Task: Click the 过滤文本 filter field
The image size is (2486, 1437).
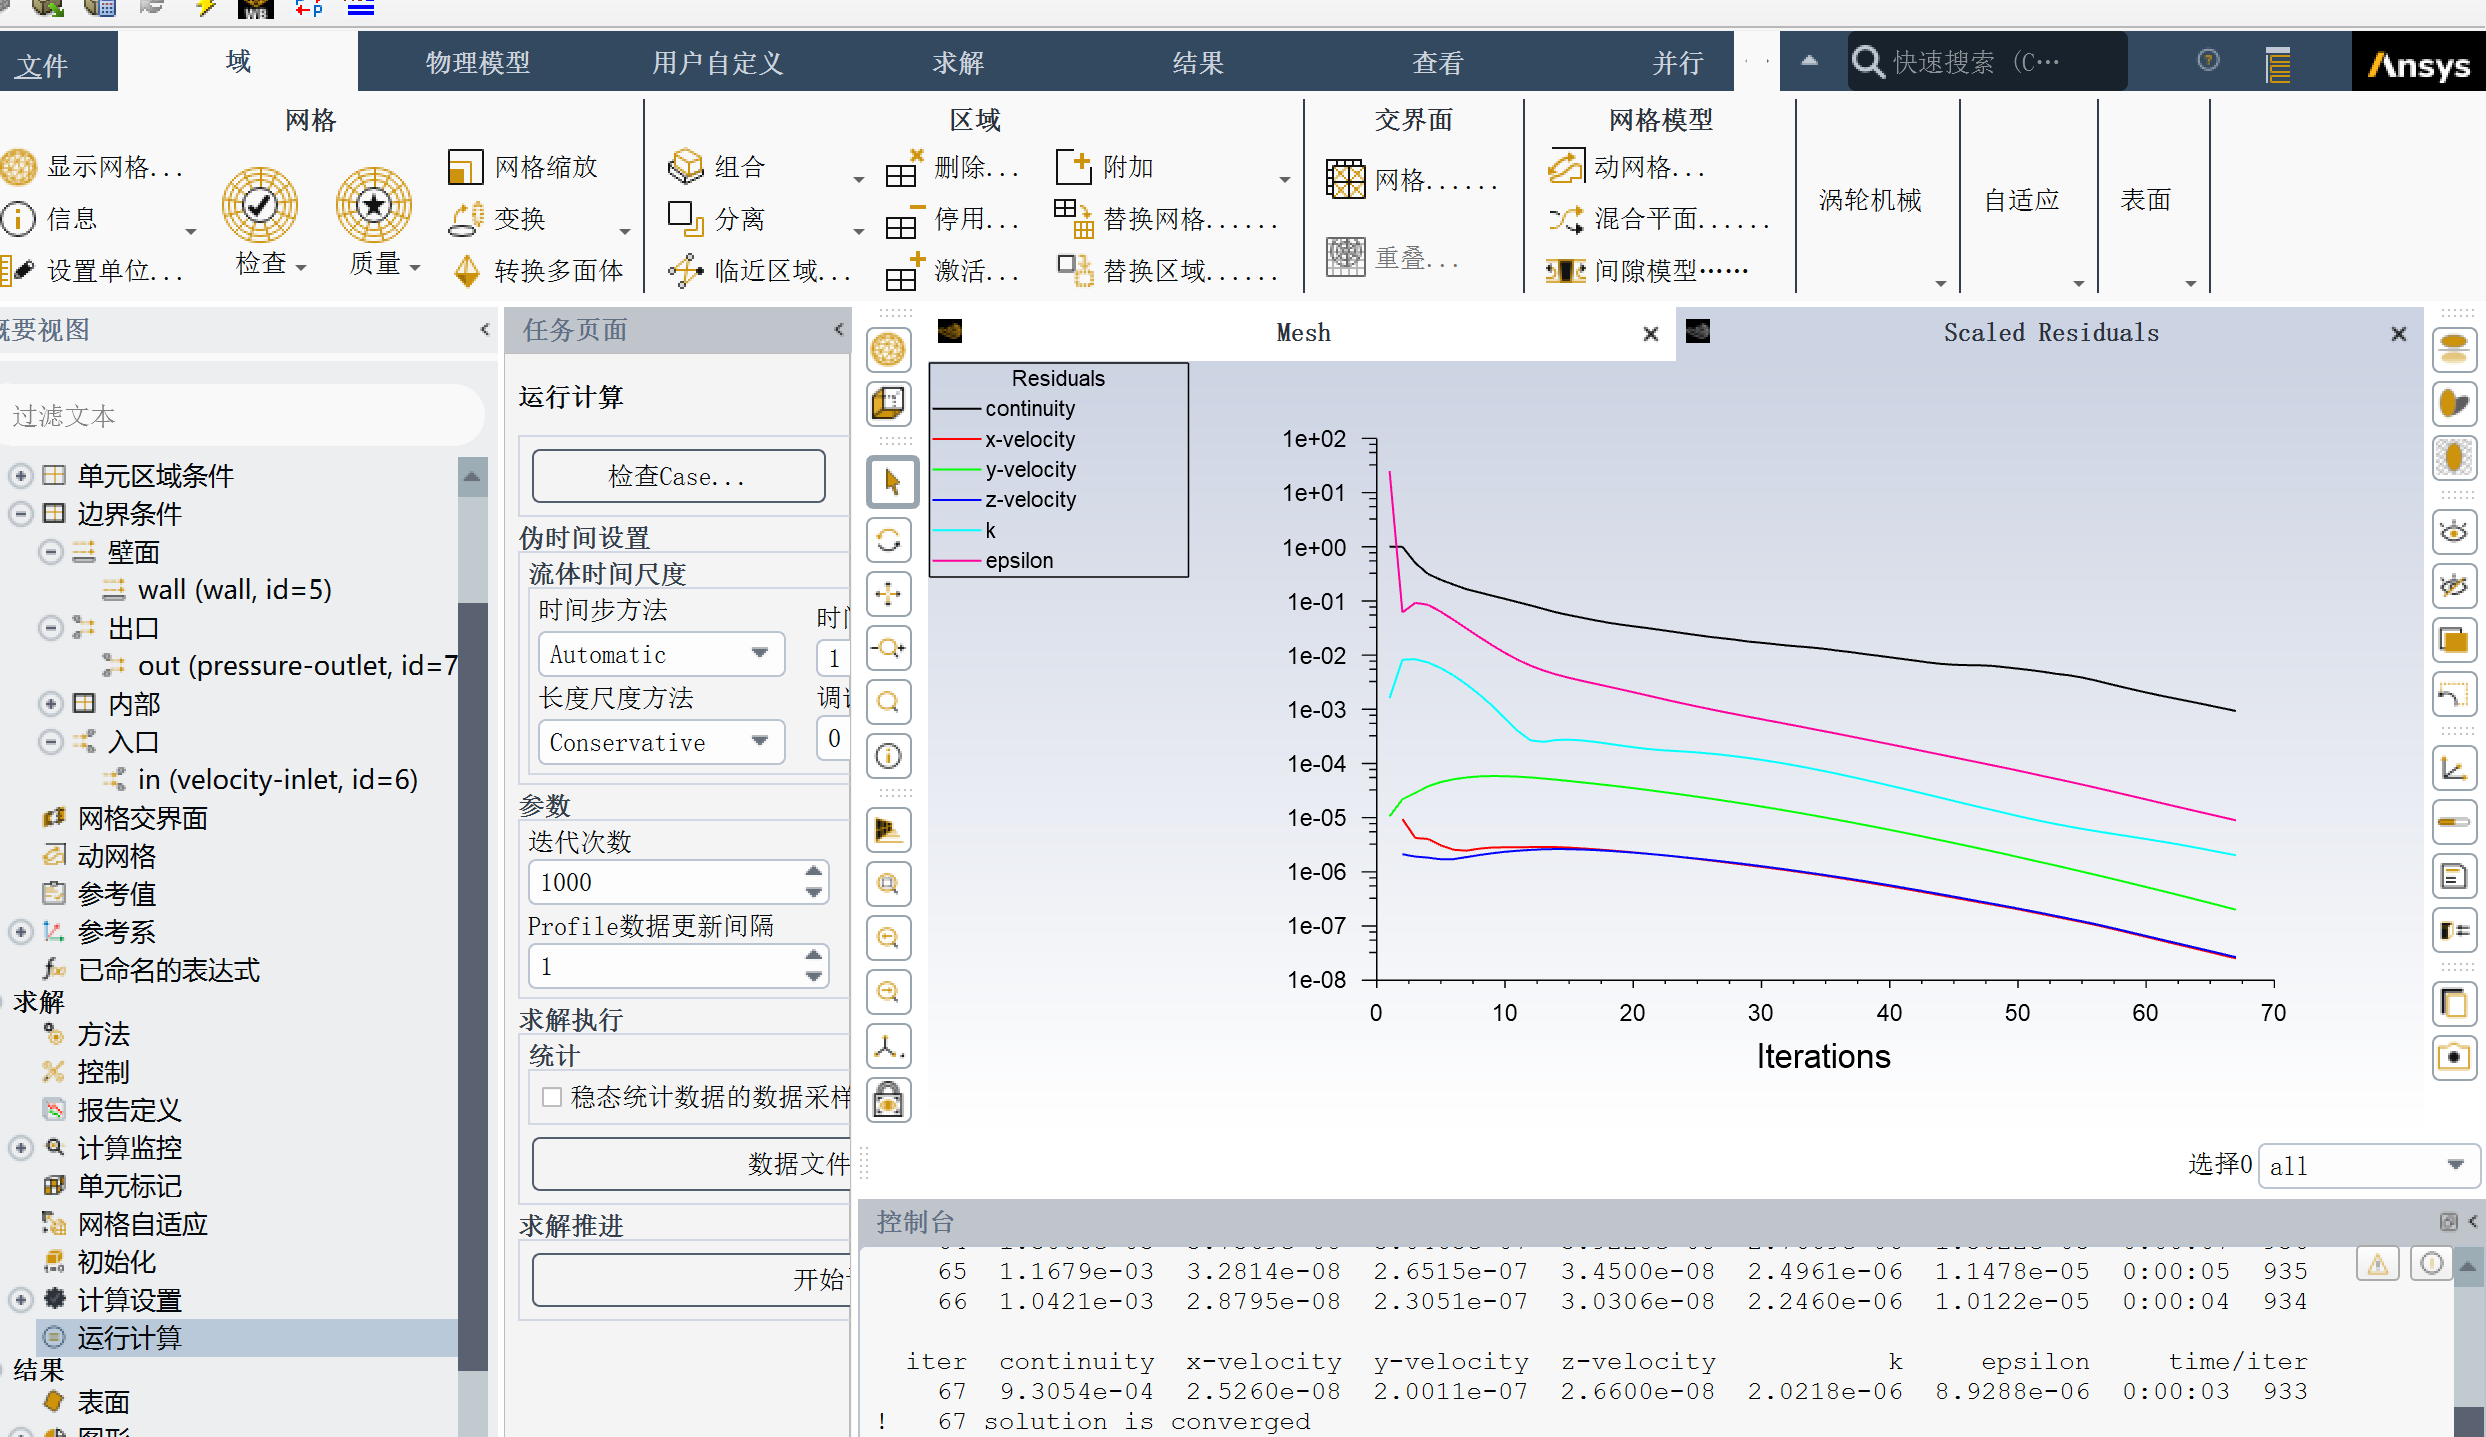Action: 242,415
